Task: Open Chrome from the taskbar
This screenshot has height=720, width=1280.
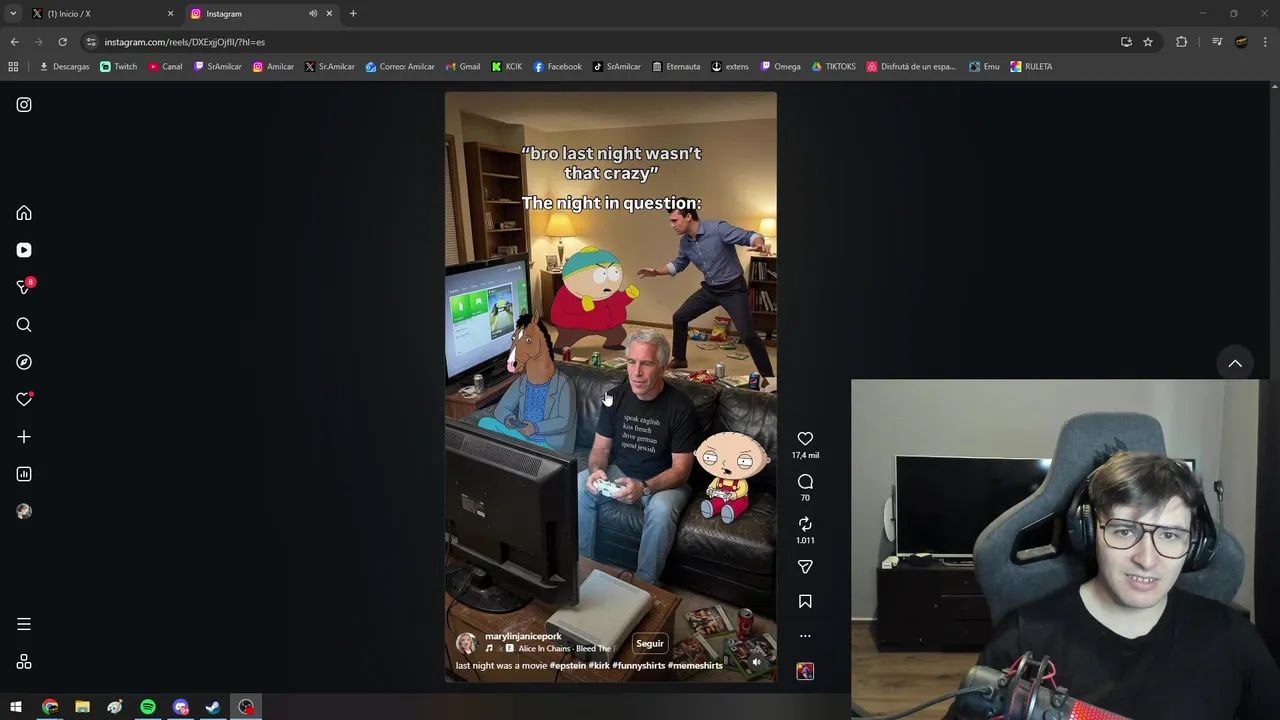Action: [x=50, y=707]
